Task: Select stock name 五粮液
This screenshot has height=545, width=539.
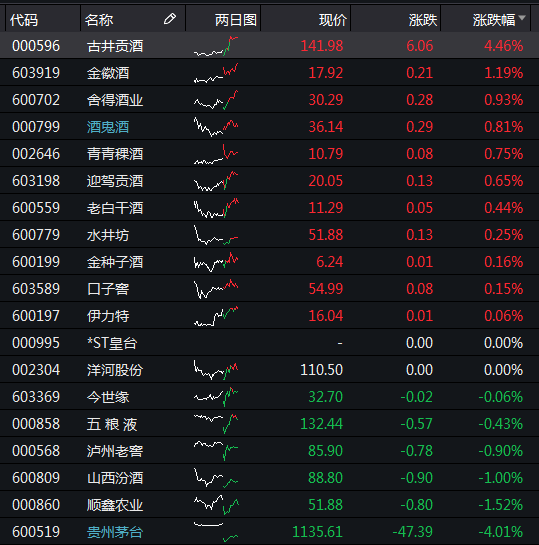Action: click(x=112, y=424)
